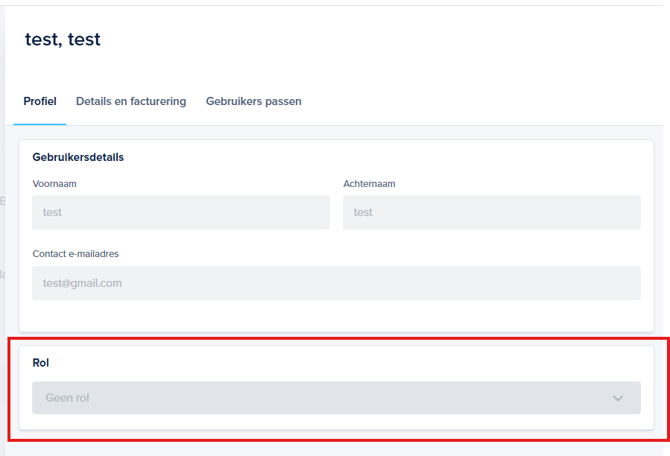Click 'test' text in Voornaam field
This screenshot has width=670, height=456.
tap(52, 212)
